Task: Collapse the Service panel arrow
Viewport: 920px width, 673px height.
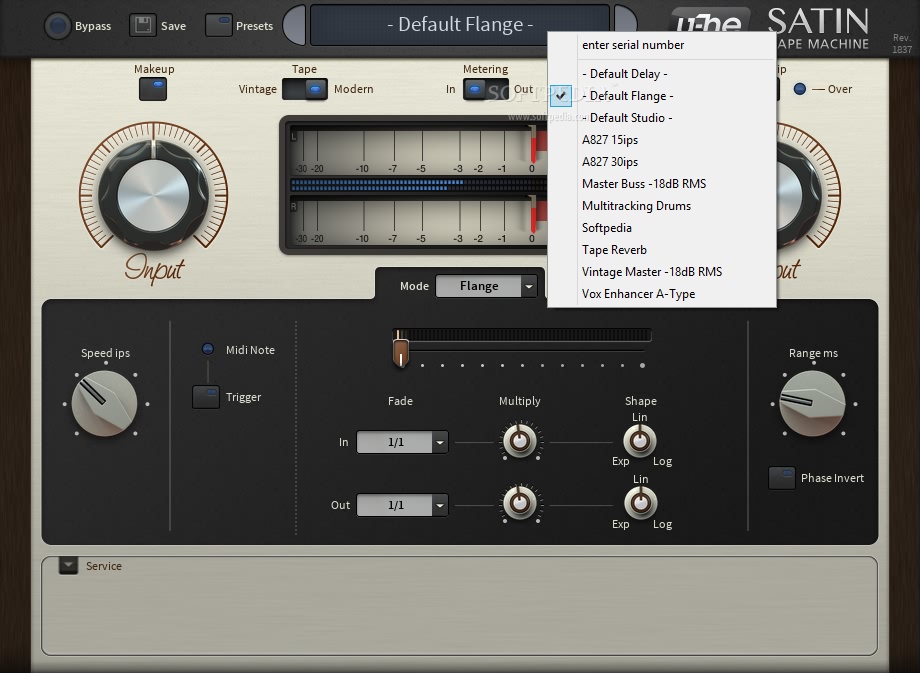Action: [x=68, y=566]
